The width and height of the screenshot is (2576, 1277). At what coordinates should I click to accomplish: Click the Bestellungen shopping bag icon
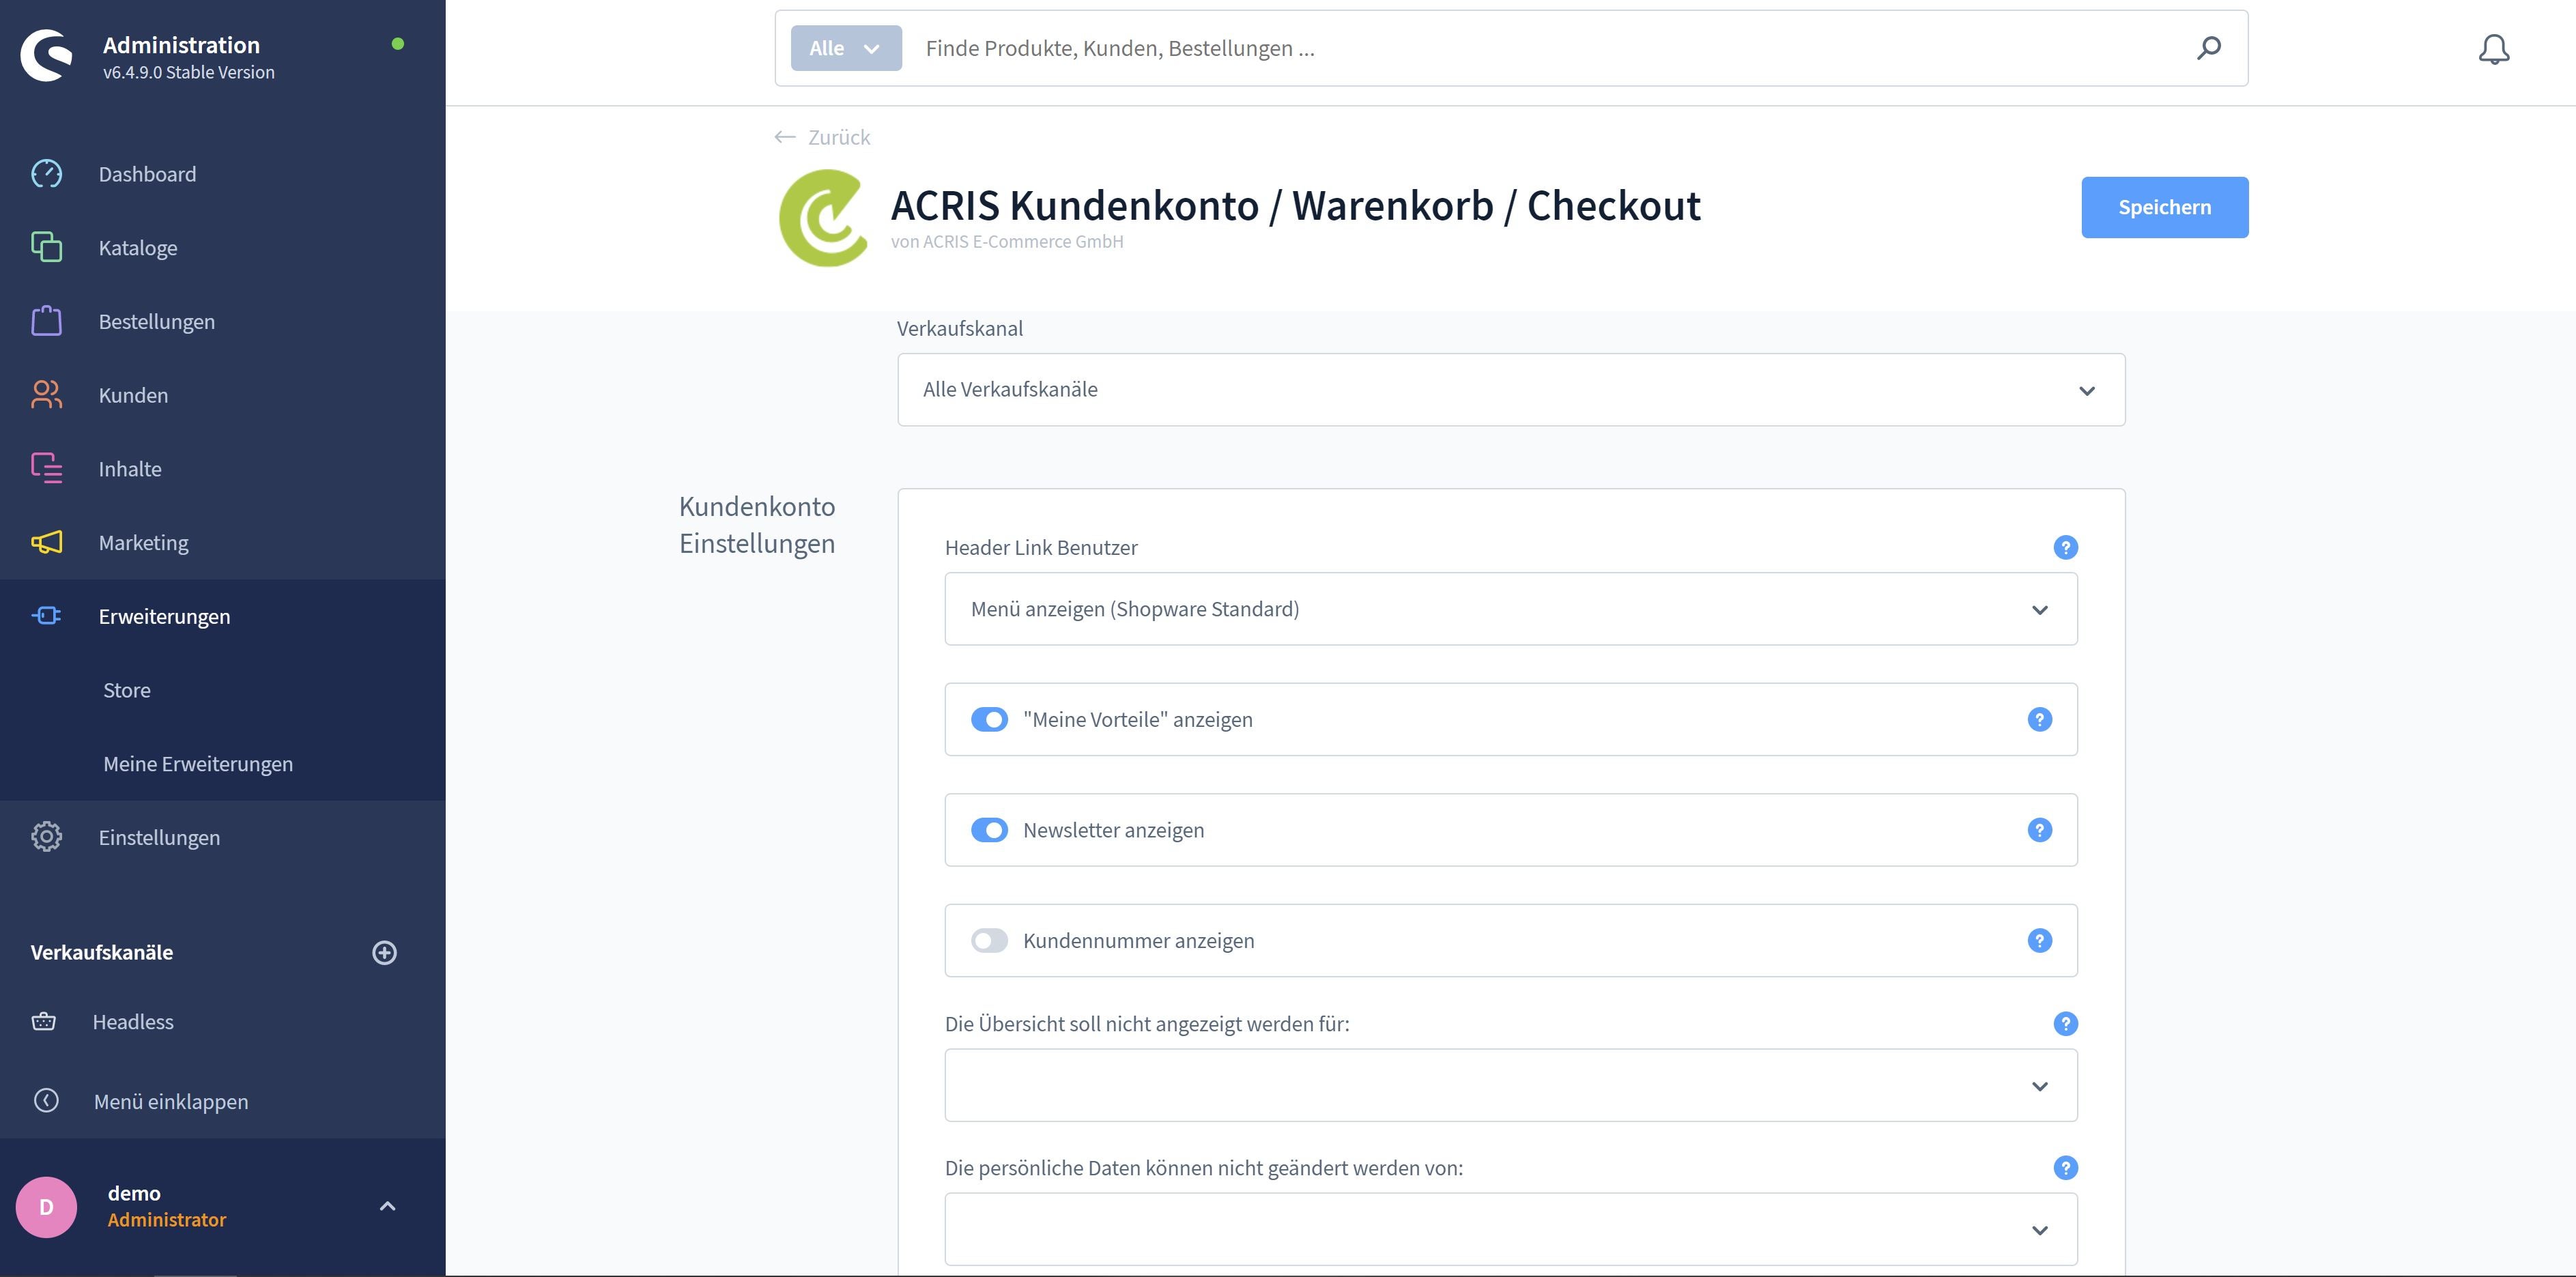point(46,321)
